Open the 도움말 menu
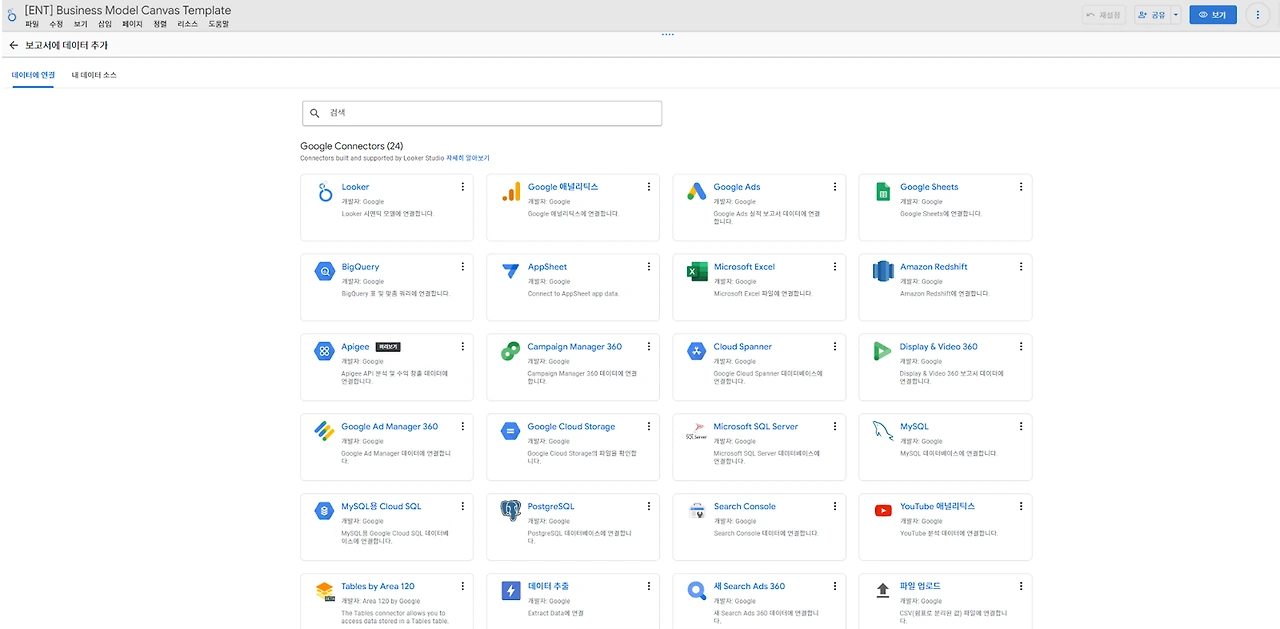1280x629 pixels. click(219, 23)
